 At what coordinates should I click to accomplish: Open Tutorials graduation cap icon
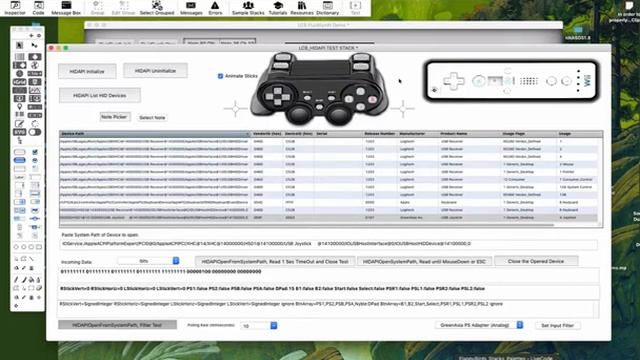click(278, 8)
